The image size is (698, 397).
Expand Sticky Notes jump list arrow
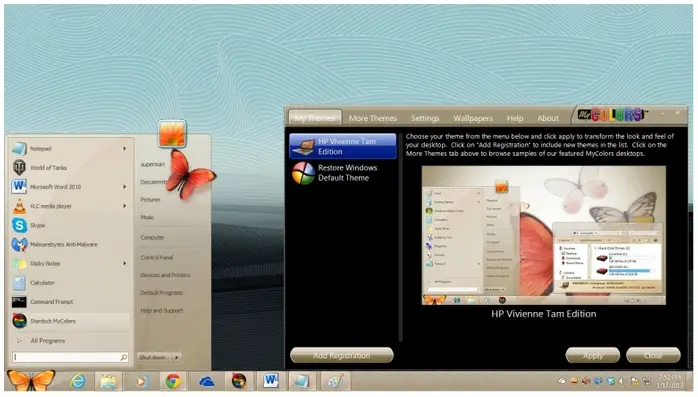point(125,263)
